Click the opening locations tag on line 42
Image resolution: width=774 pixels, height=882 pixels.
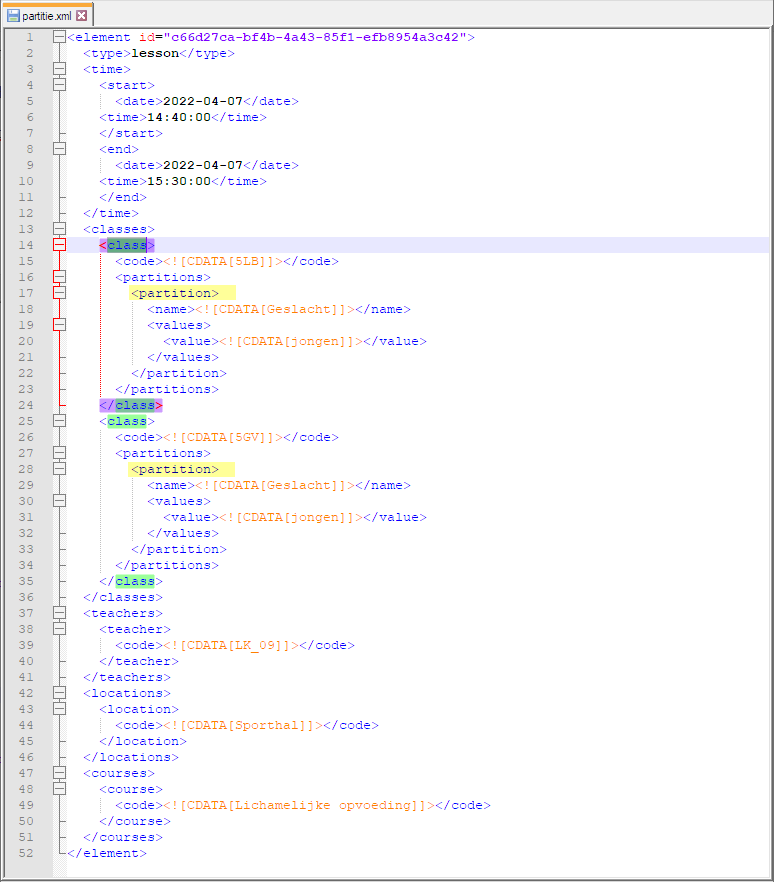pos(127,693)
